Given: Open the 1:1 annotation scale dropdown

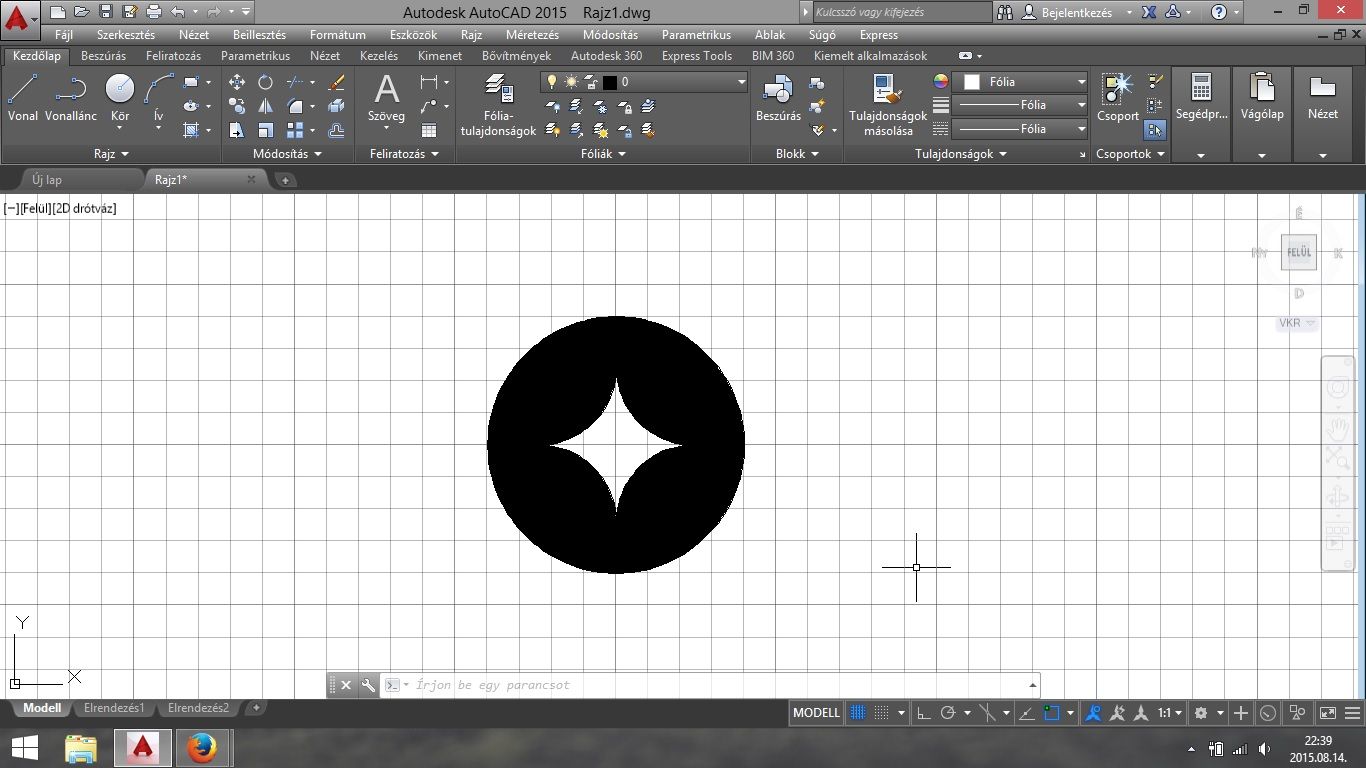Looking at the screenshot, I should pos(1170,713).
